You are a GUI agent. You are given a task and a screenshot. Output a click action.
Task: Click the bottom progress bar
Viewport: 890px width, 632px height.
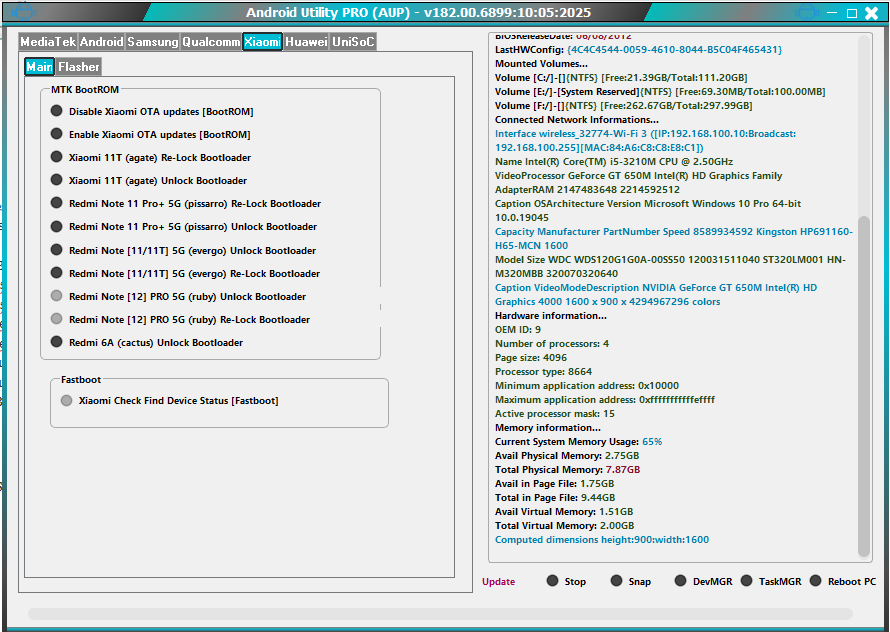pyautogui.click(x=440, y=614)
